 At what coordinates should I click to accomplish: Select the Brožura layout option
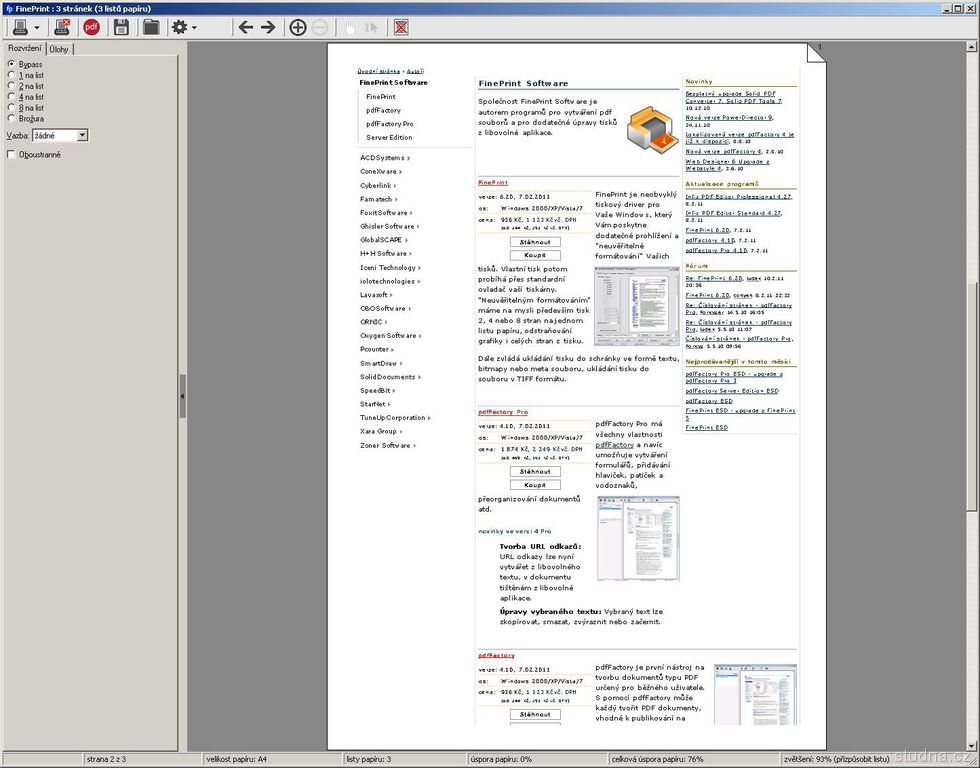(12, 118)
